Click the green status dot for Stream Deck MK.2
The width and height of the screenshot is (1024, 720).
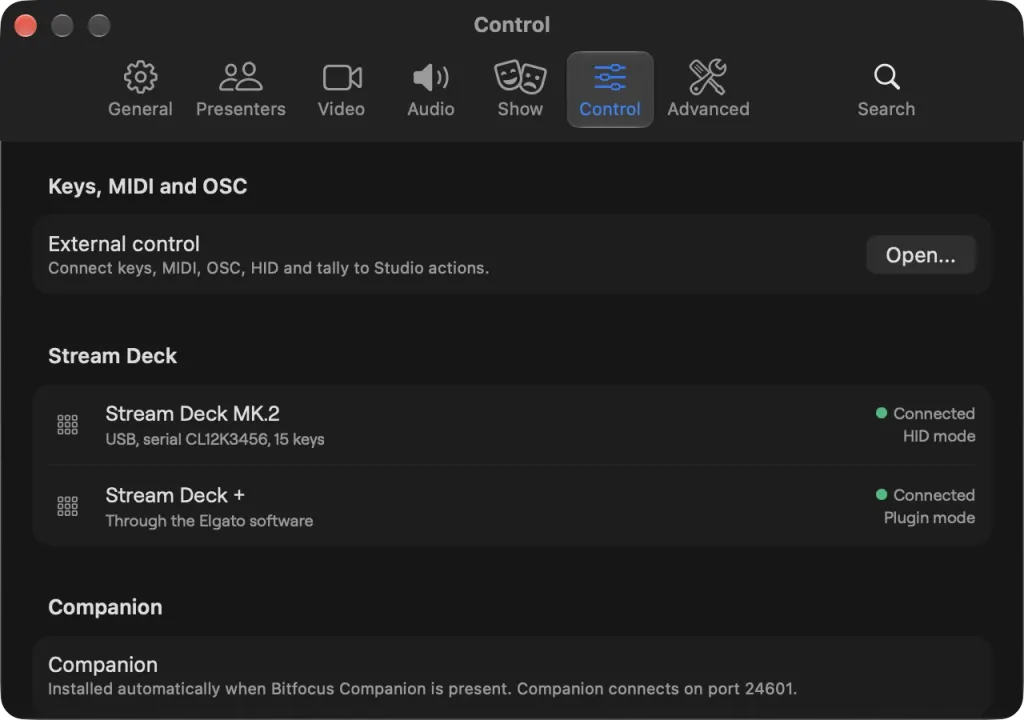tap(881, 413)
